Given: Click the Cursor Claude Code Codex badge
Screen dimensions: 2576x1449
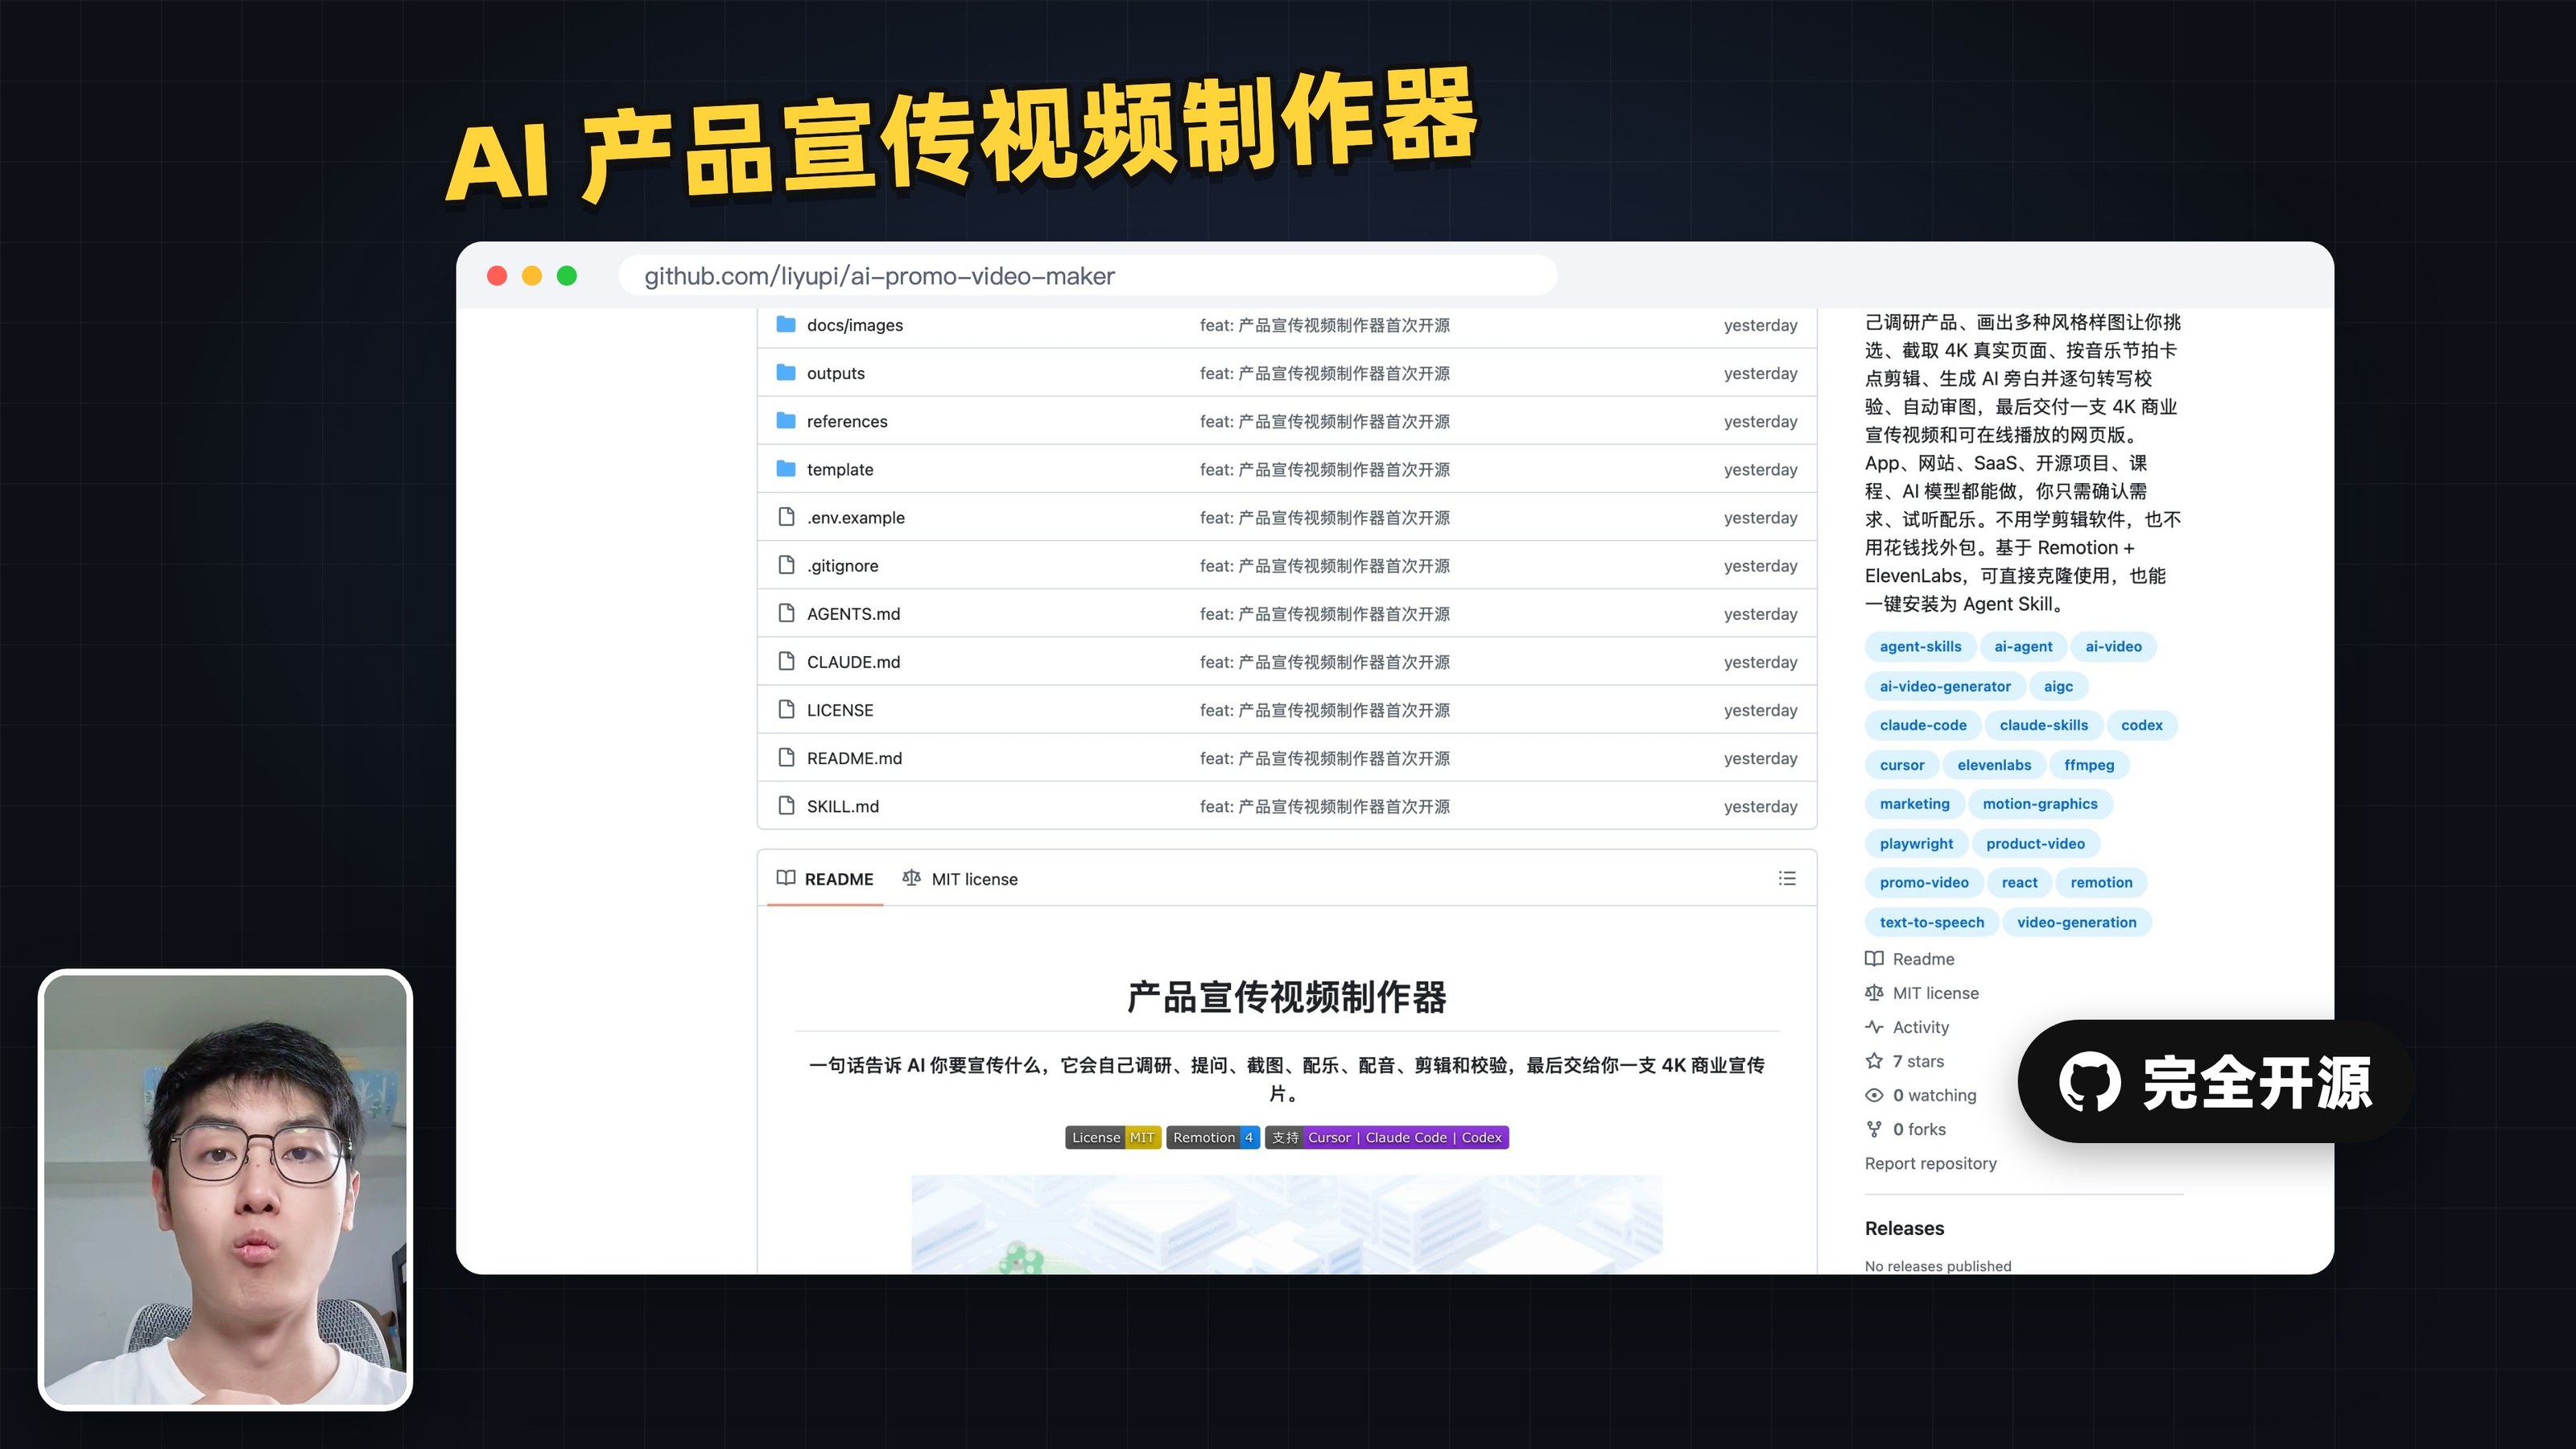Looking at the screenshot, I should click(x=1387, y=1137).
